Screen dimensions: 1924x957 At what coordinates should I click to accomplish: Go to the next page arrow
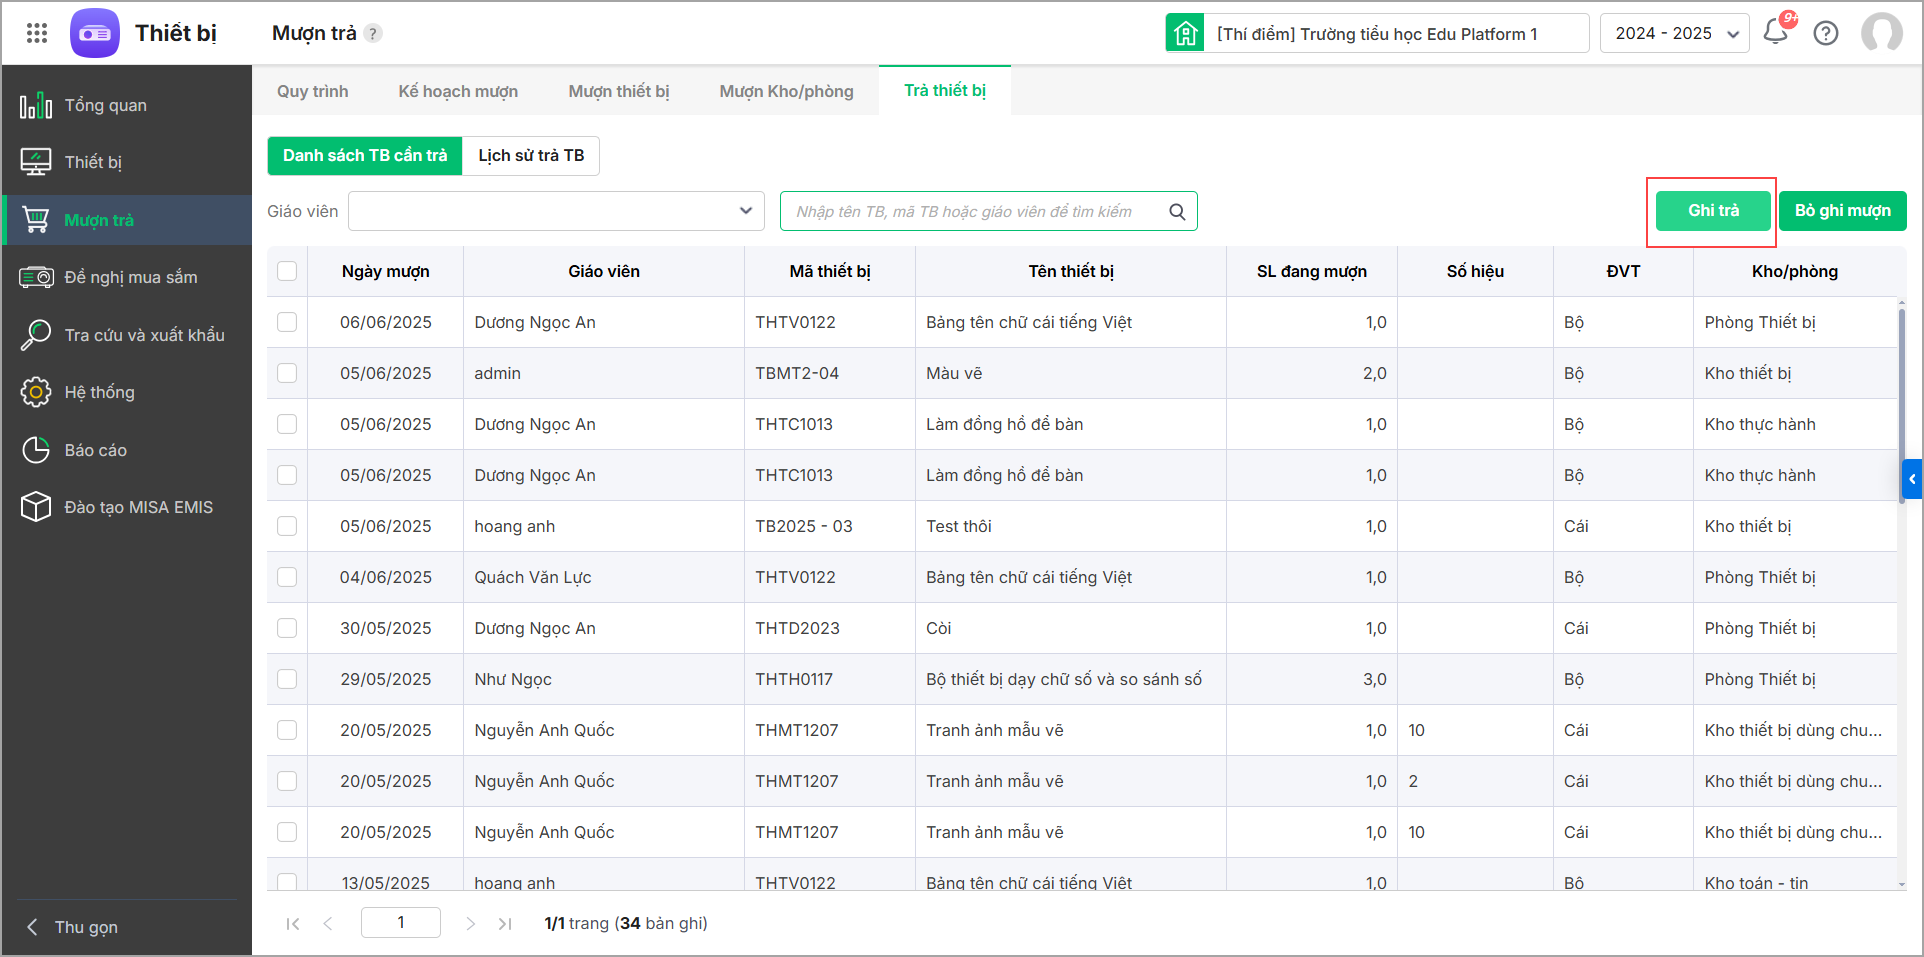(x=470, y=923)
